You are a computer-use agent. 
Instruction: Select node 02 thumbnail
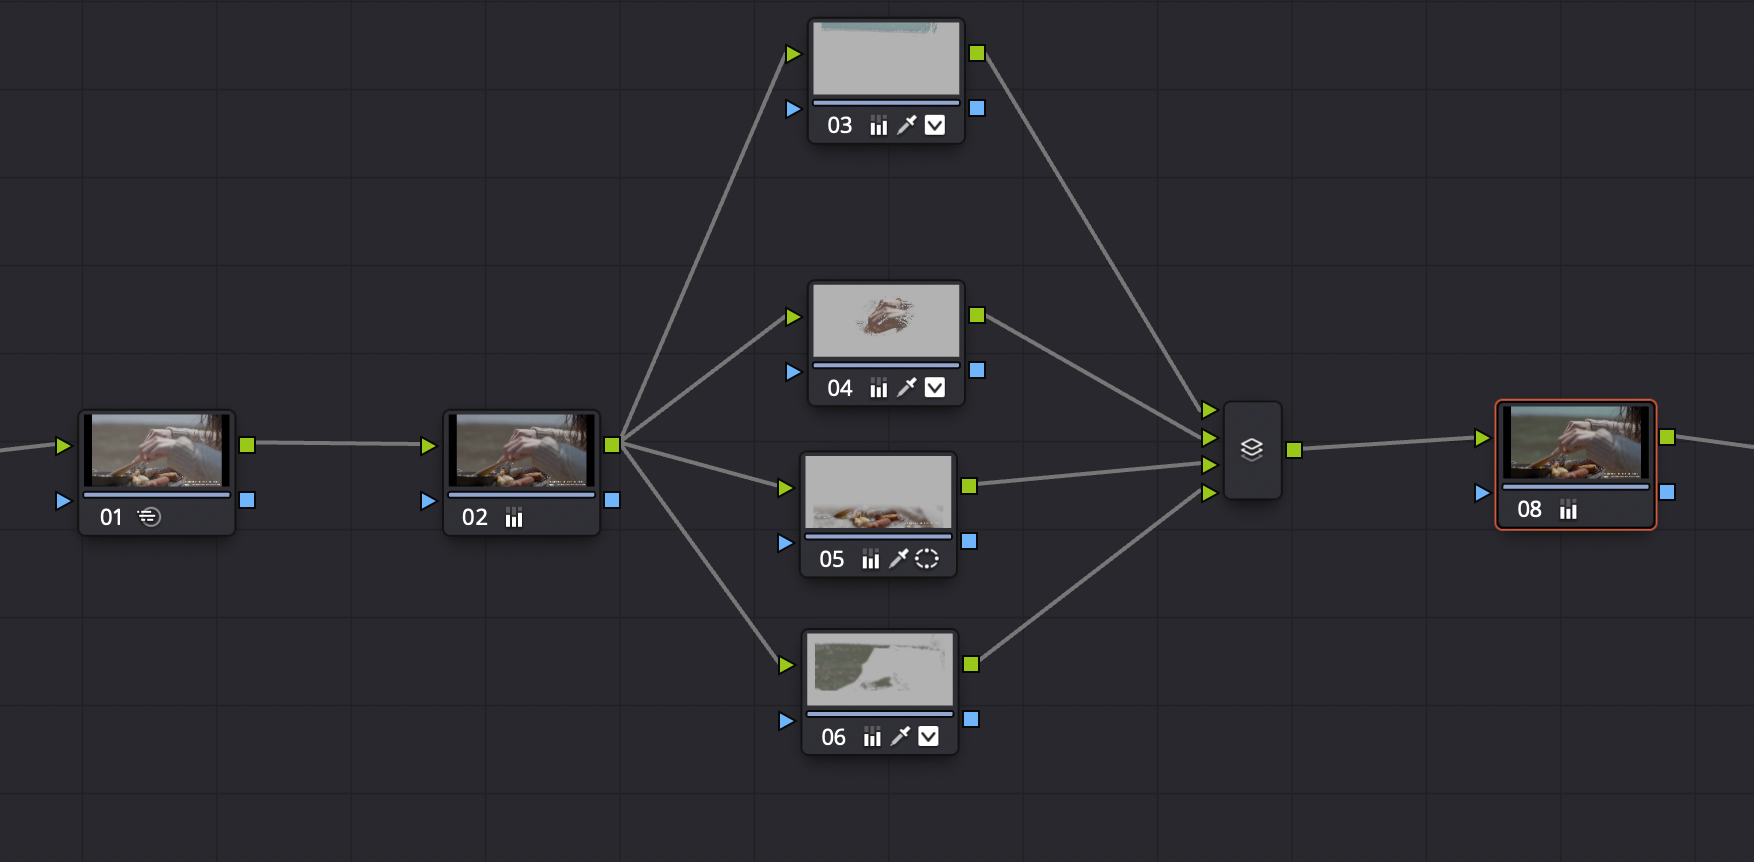[521, 450]
